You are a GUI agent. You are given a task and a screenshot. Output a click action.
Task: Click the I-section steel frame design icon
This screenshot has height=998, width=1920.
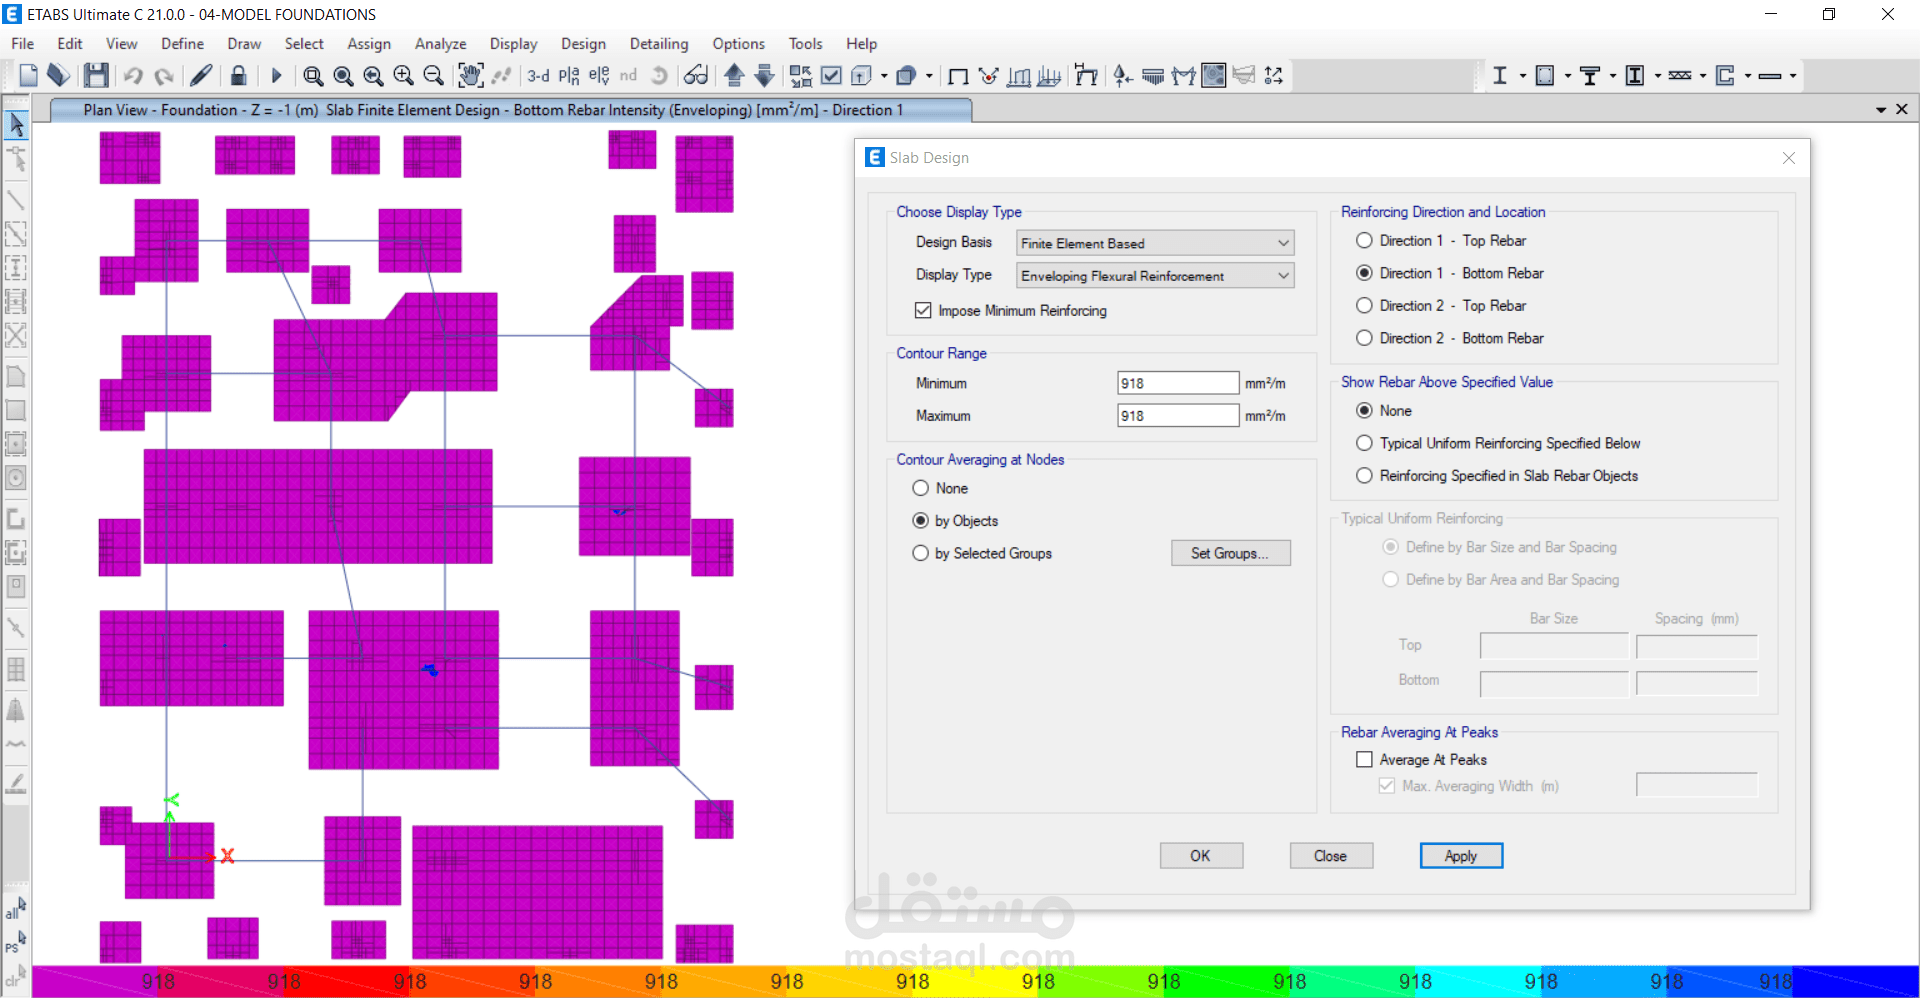pyautogui.click(x=1500, y=75)
